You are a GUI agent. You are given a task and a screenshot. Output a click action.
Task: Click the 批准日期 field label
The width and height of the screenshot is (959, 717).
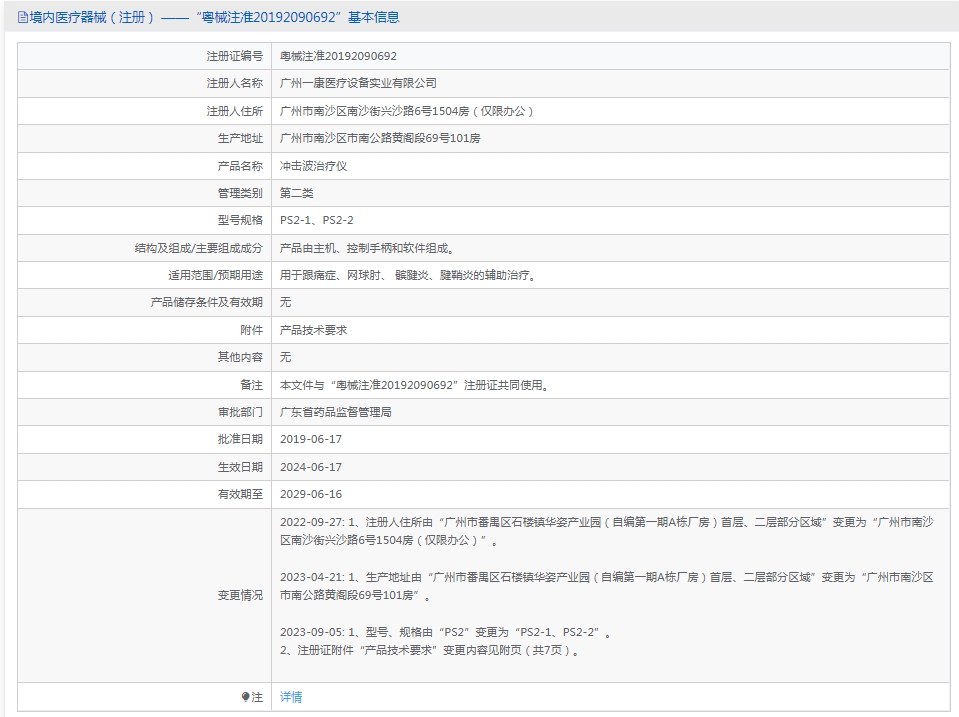coord(240,439)
